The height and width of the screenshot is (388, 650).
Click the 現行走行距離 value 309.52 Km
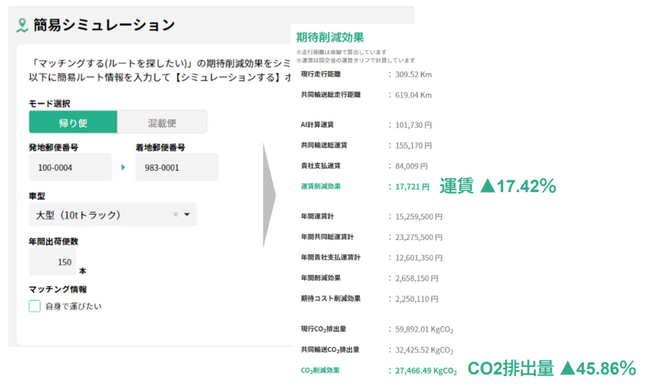click(x=413, y=75)
